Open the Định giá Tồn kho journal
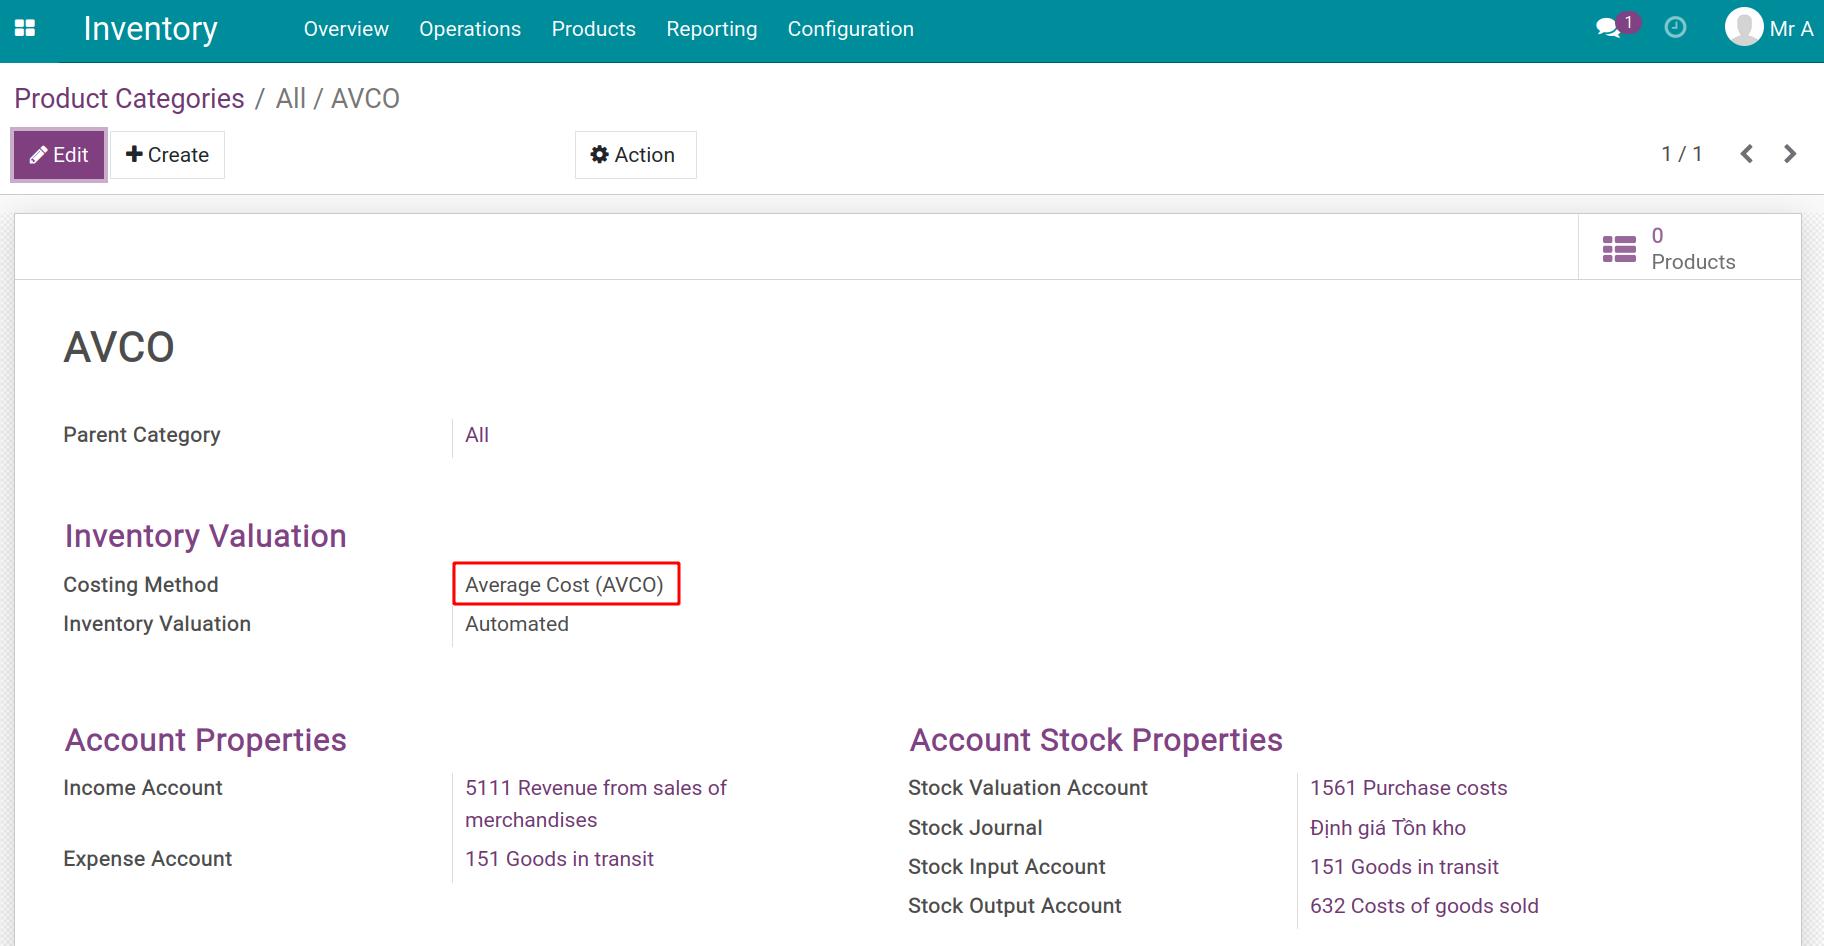This screenshot has width=1824, height=946. coord(1388,828)
